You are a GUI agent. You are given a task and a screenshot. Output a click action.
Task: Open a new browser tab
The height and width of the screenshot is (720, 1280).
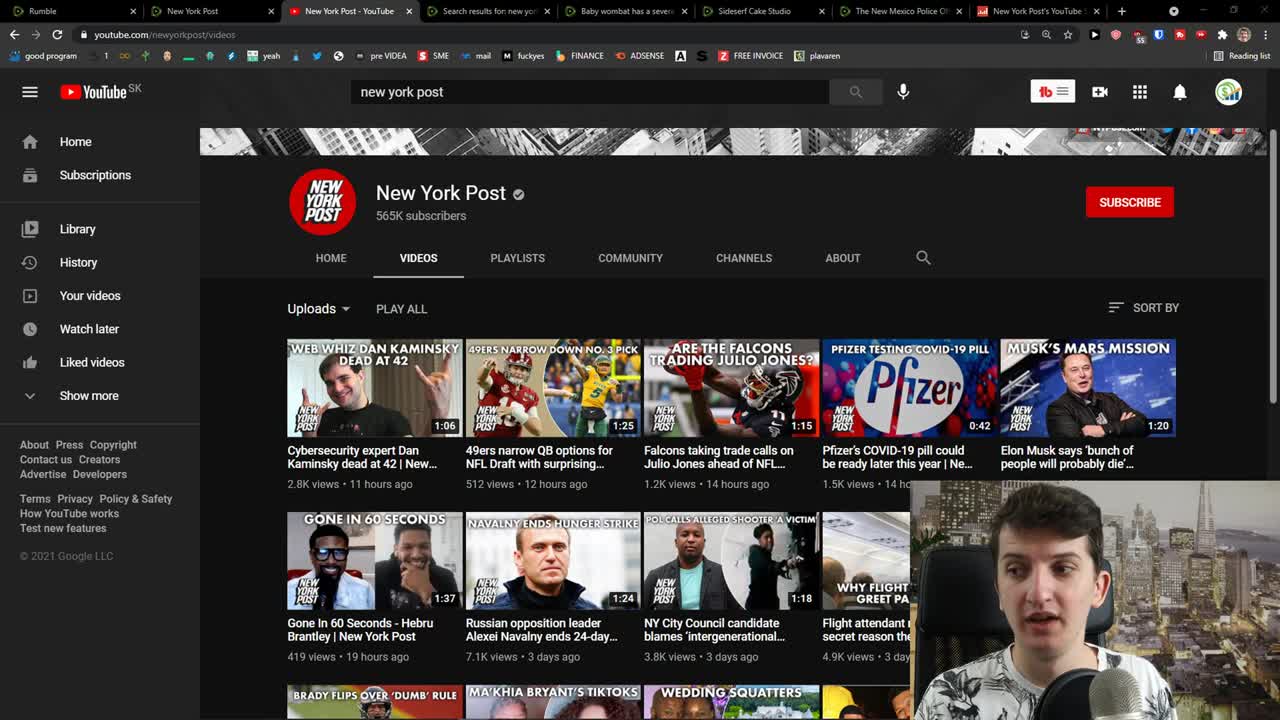coord(1121,11)
